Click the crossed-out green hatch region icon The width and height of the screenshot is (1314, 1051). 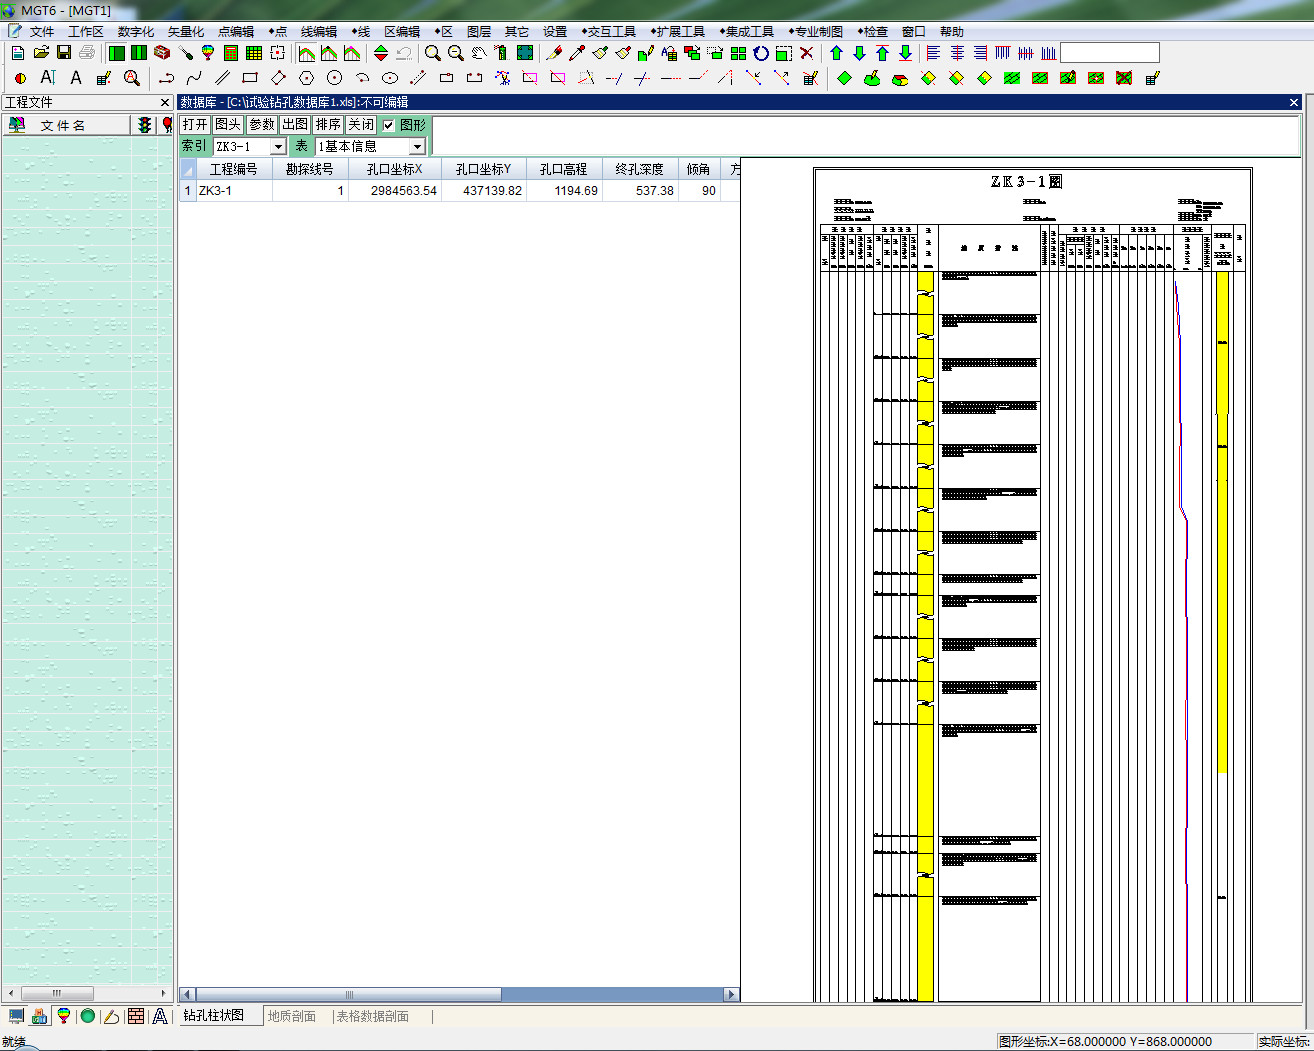[x=1124, y=78]
